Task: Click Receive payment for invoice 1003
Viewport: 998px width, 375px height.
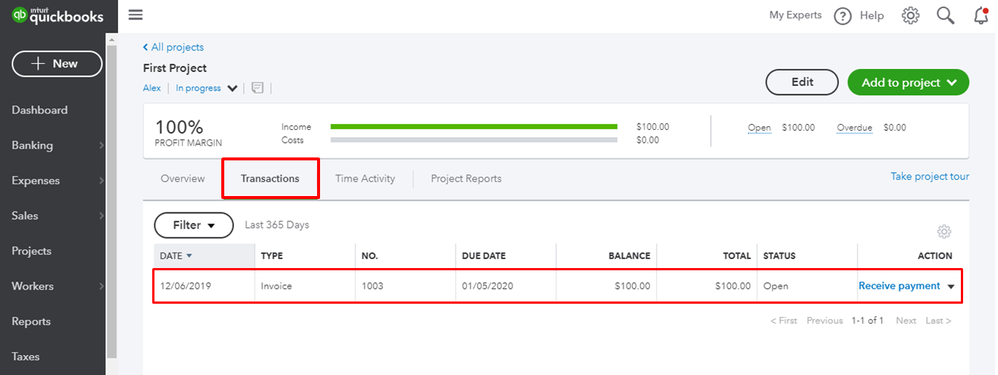Action: point(899,286)
